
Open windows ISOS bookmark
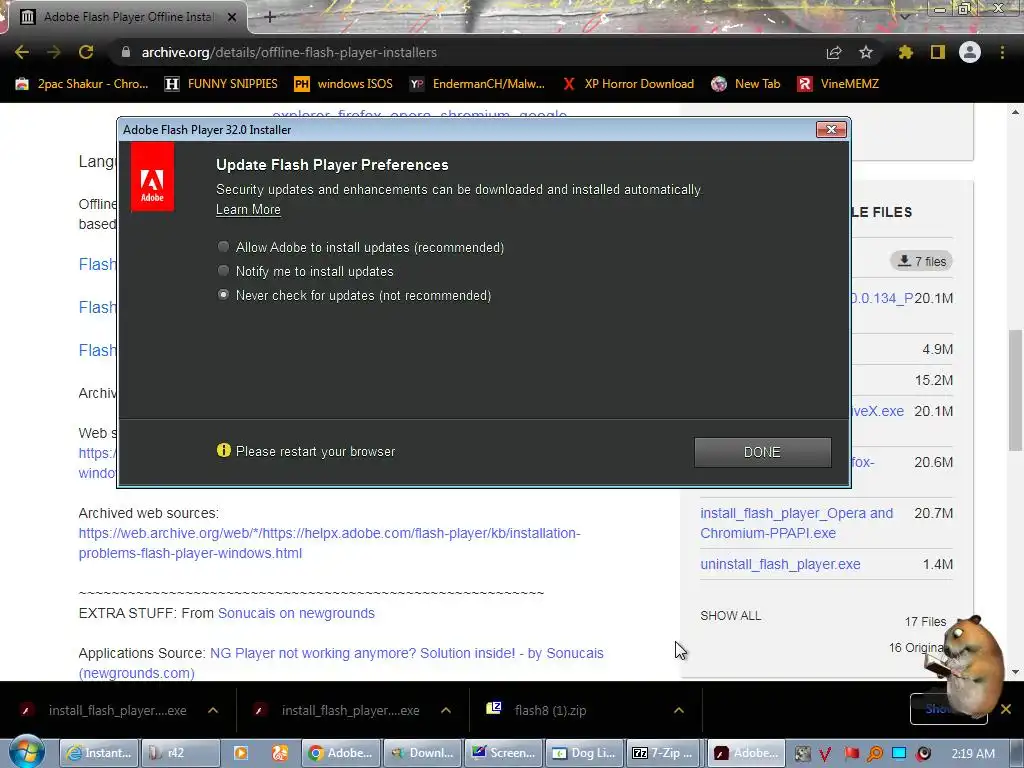(344, 84)
